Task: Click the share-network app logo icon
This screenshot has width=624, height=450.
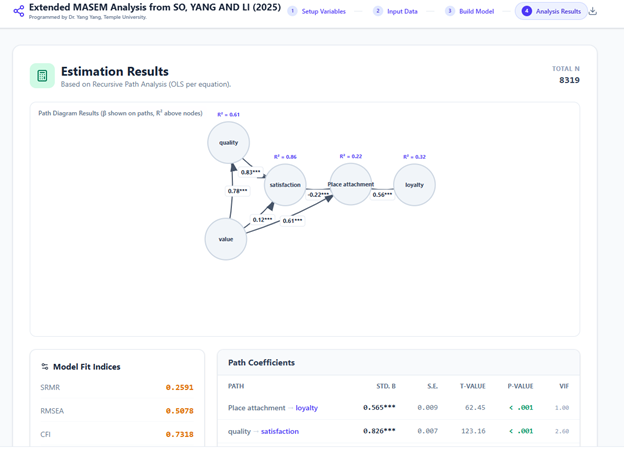Action: (18, 11)
